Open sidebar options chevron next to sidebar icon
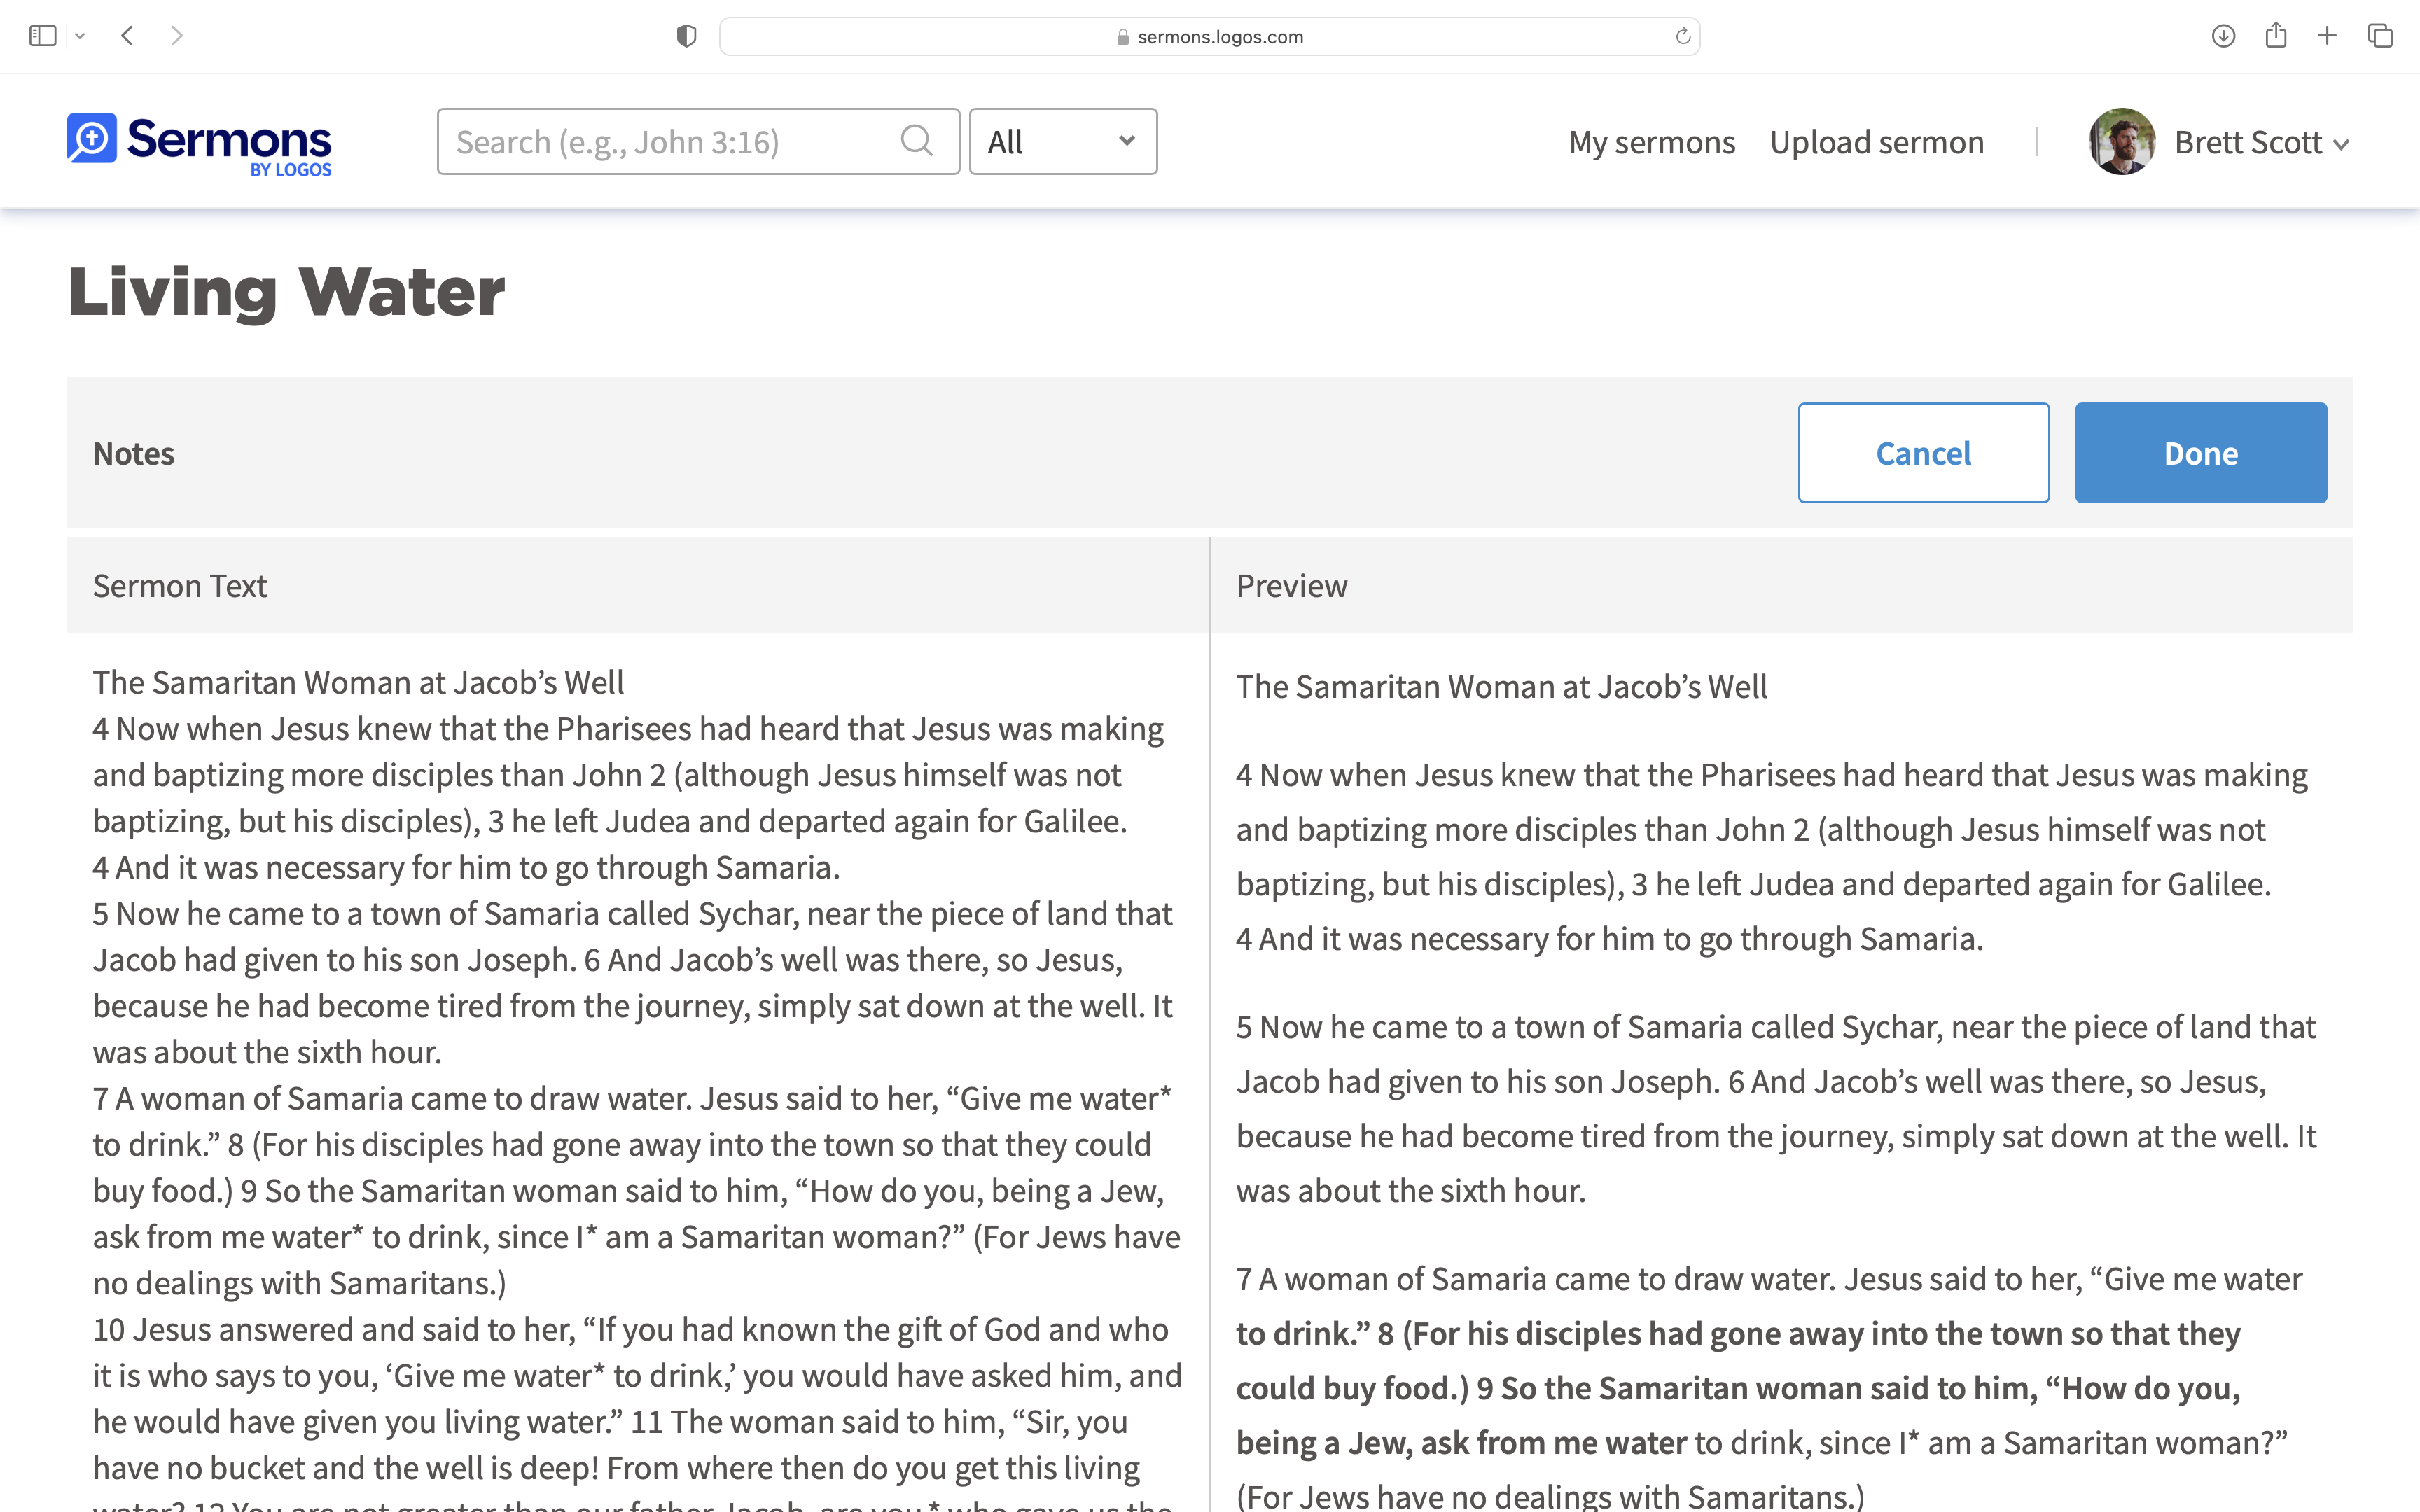The image size is (2420, 1512). 80,36
